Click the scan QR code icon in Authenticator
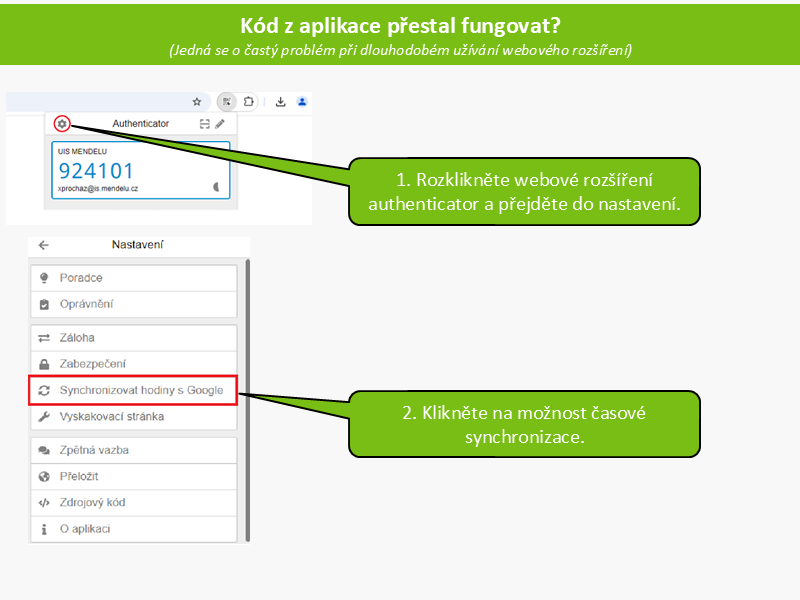This screenshot has width=800, height=600. click(205, 124)
